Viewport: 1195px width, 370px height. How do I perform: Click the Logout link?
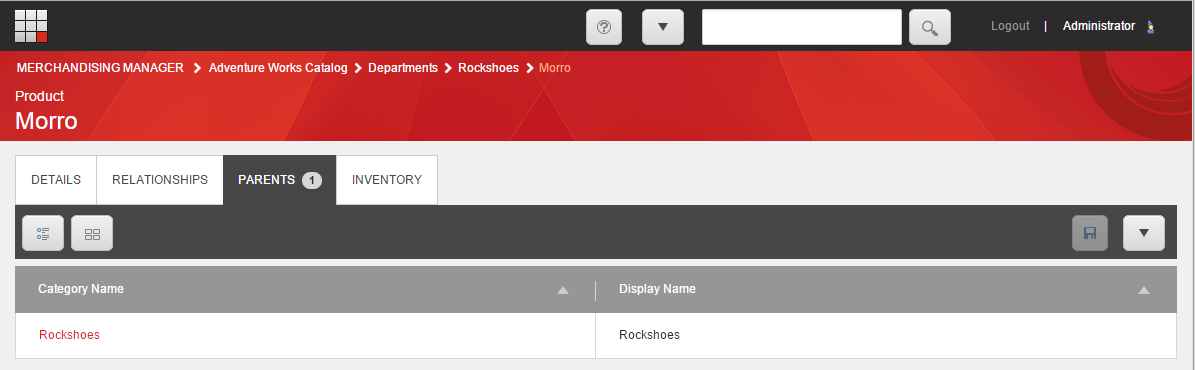(x=1010, y=26)
